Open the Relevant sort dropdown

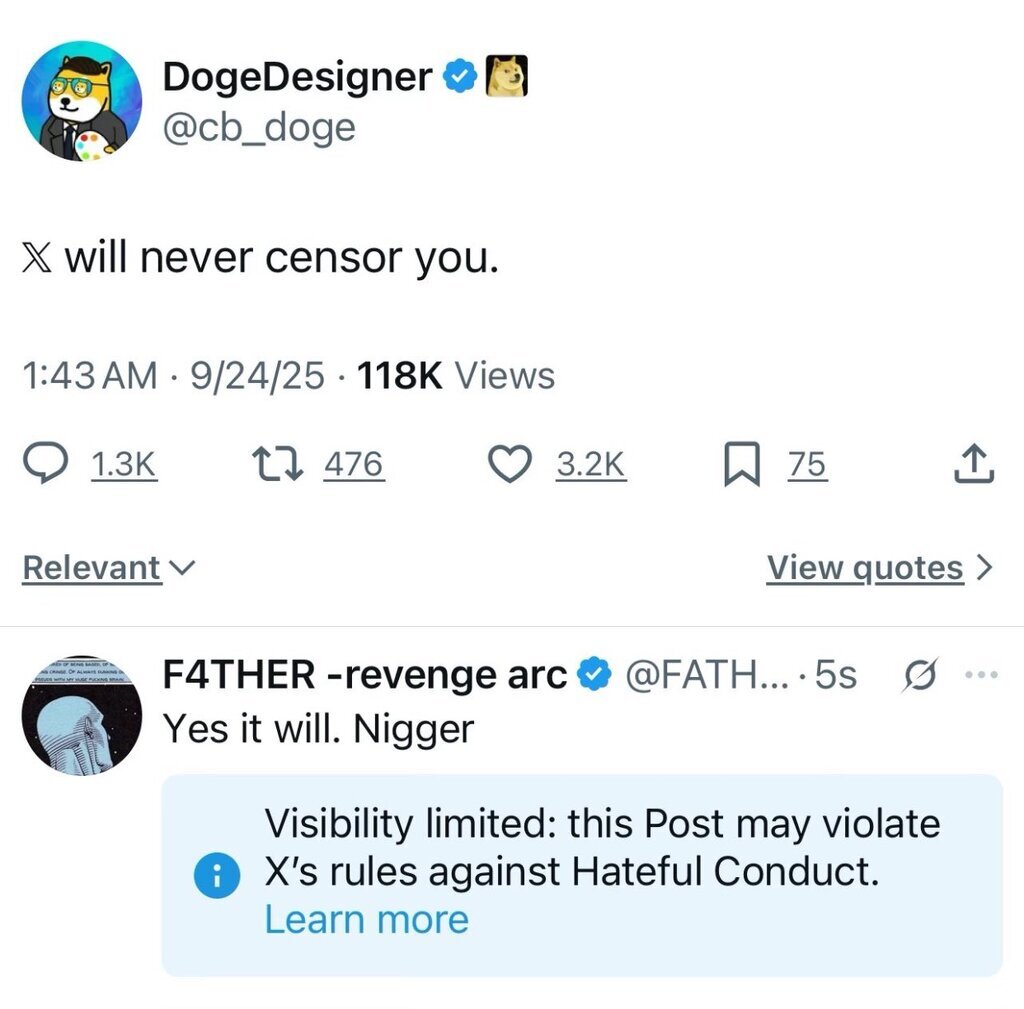108,568
